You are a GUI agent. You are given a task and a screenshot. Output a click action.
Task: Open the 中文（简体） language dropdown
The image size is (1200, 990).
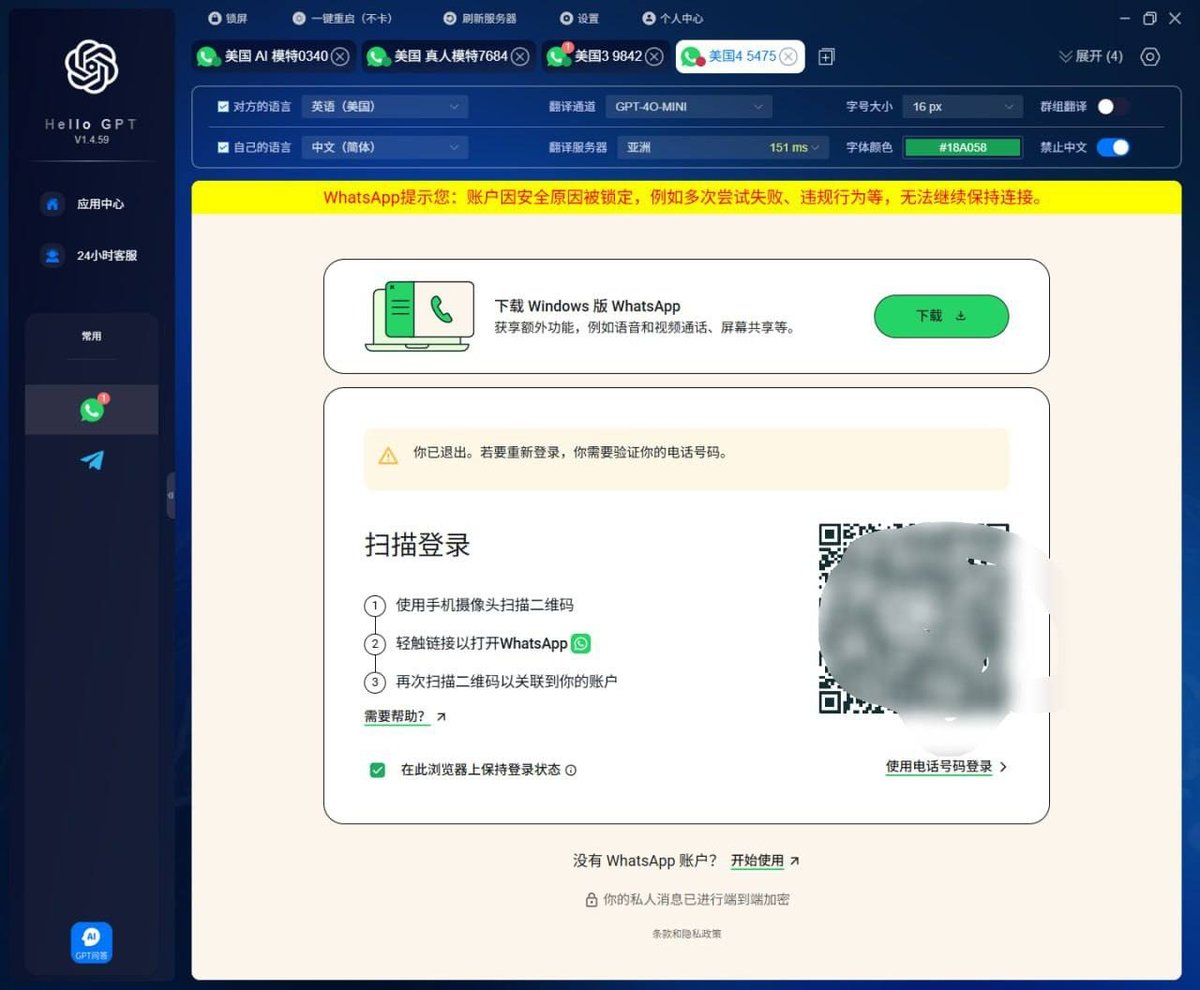(384, 147)
